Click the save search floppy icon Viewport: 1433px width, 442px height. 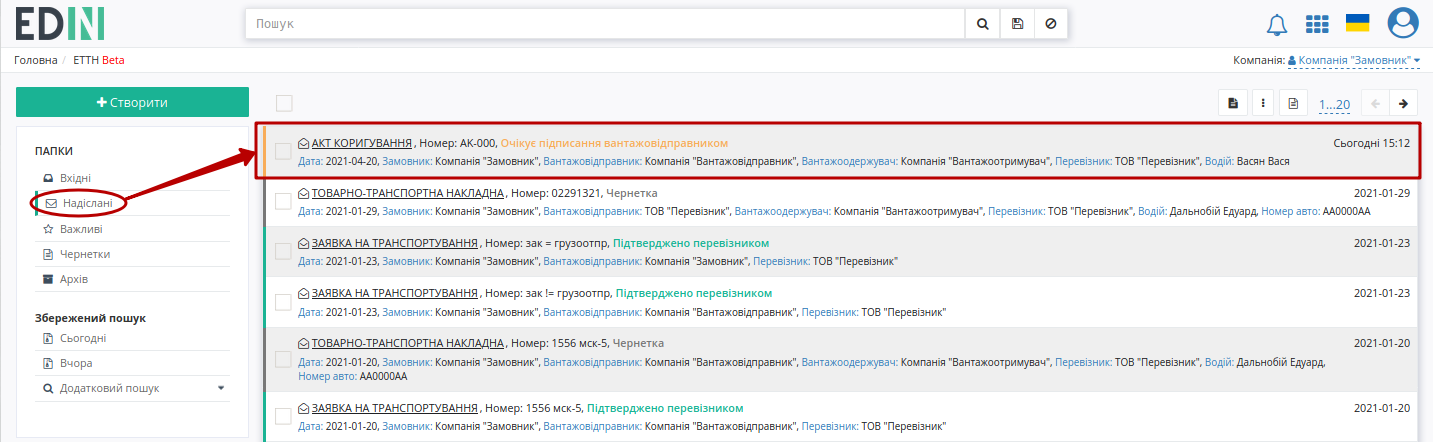pyautogui.click(x=1017, y=23)
